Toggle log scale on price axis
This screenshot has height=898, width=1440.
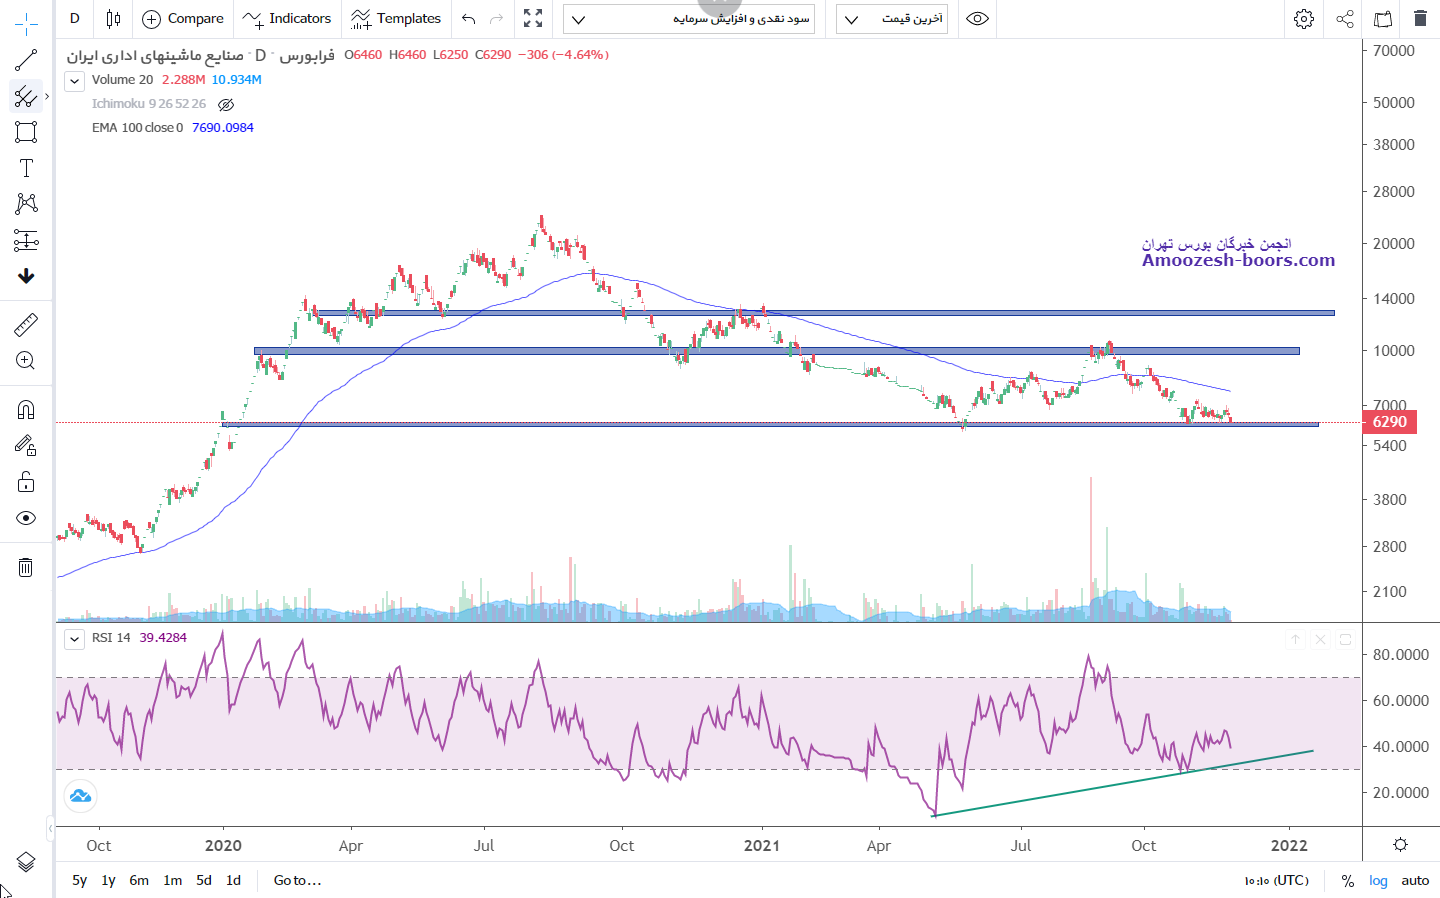click(1378, 881)
